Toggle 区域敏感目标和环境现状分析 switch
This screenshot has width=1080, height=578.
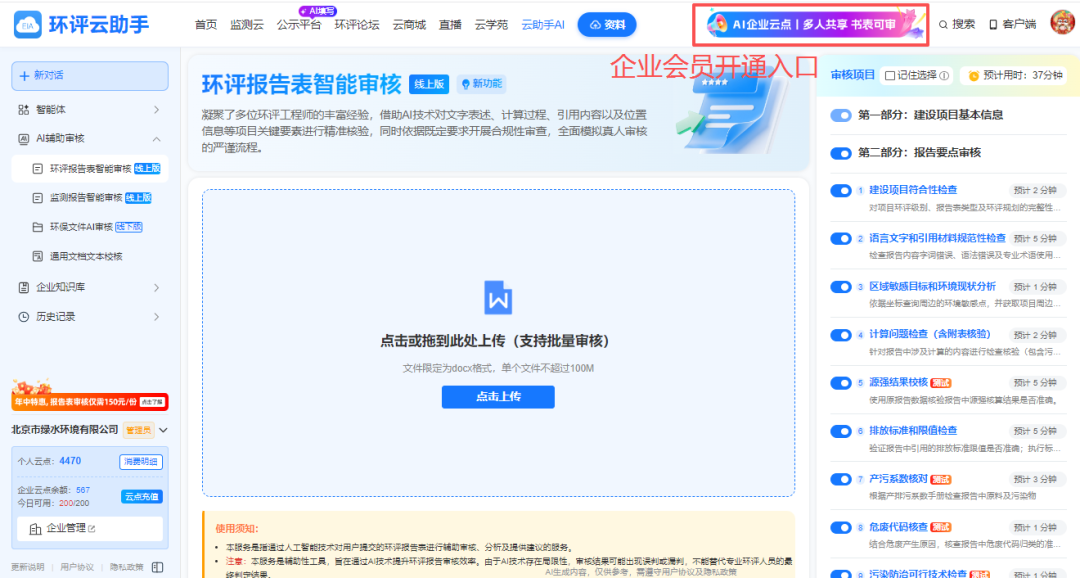(841, 287)
